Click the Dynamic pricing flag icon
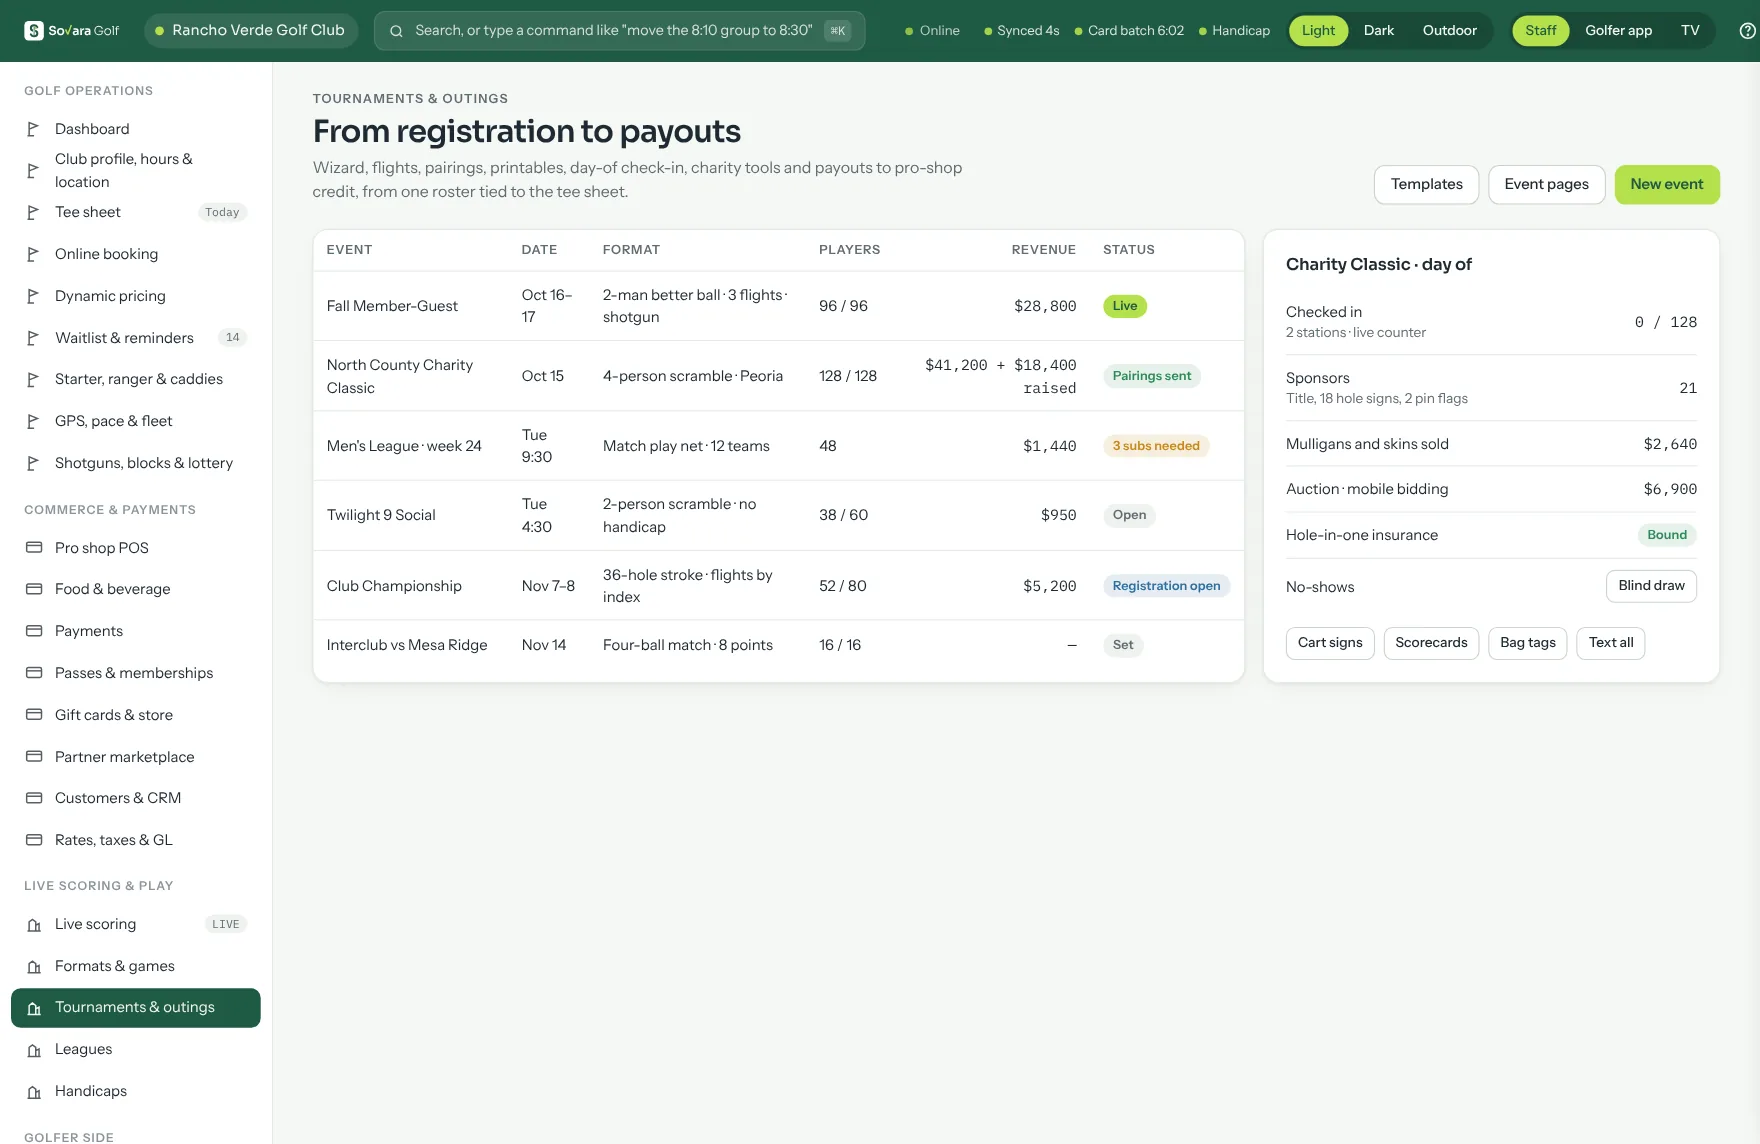This screenshot has height=1144, width=1760. point(33,296)
